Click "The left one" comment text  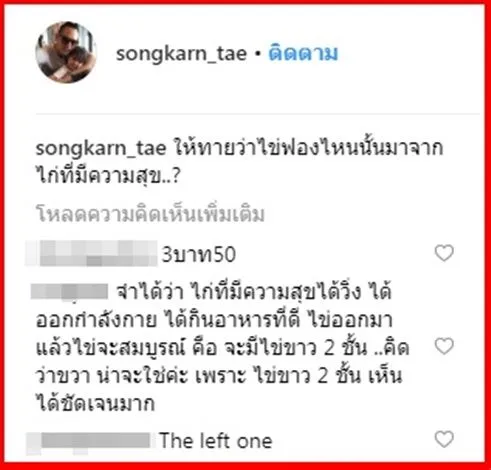coord(216,441)
